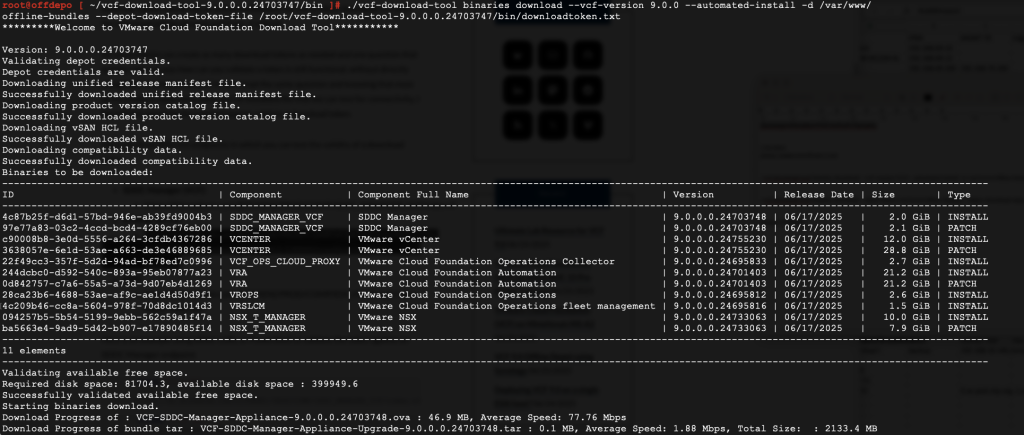
Task: Select version 9.0.0.0.24695833
Action: coord(720,261)
